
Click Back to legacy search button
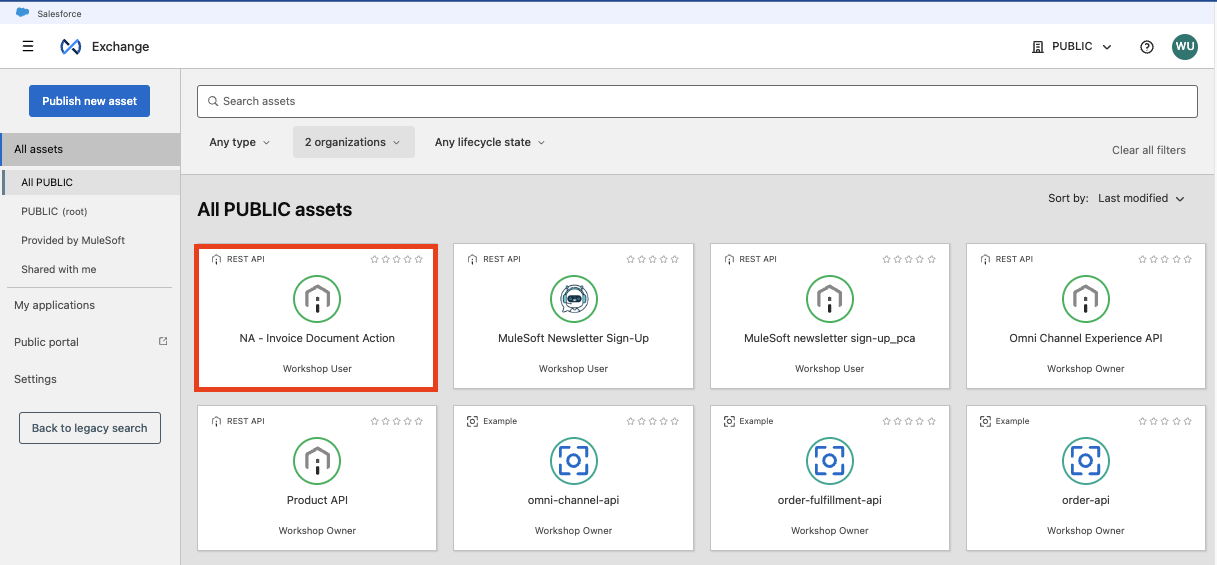point(90,428)
